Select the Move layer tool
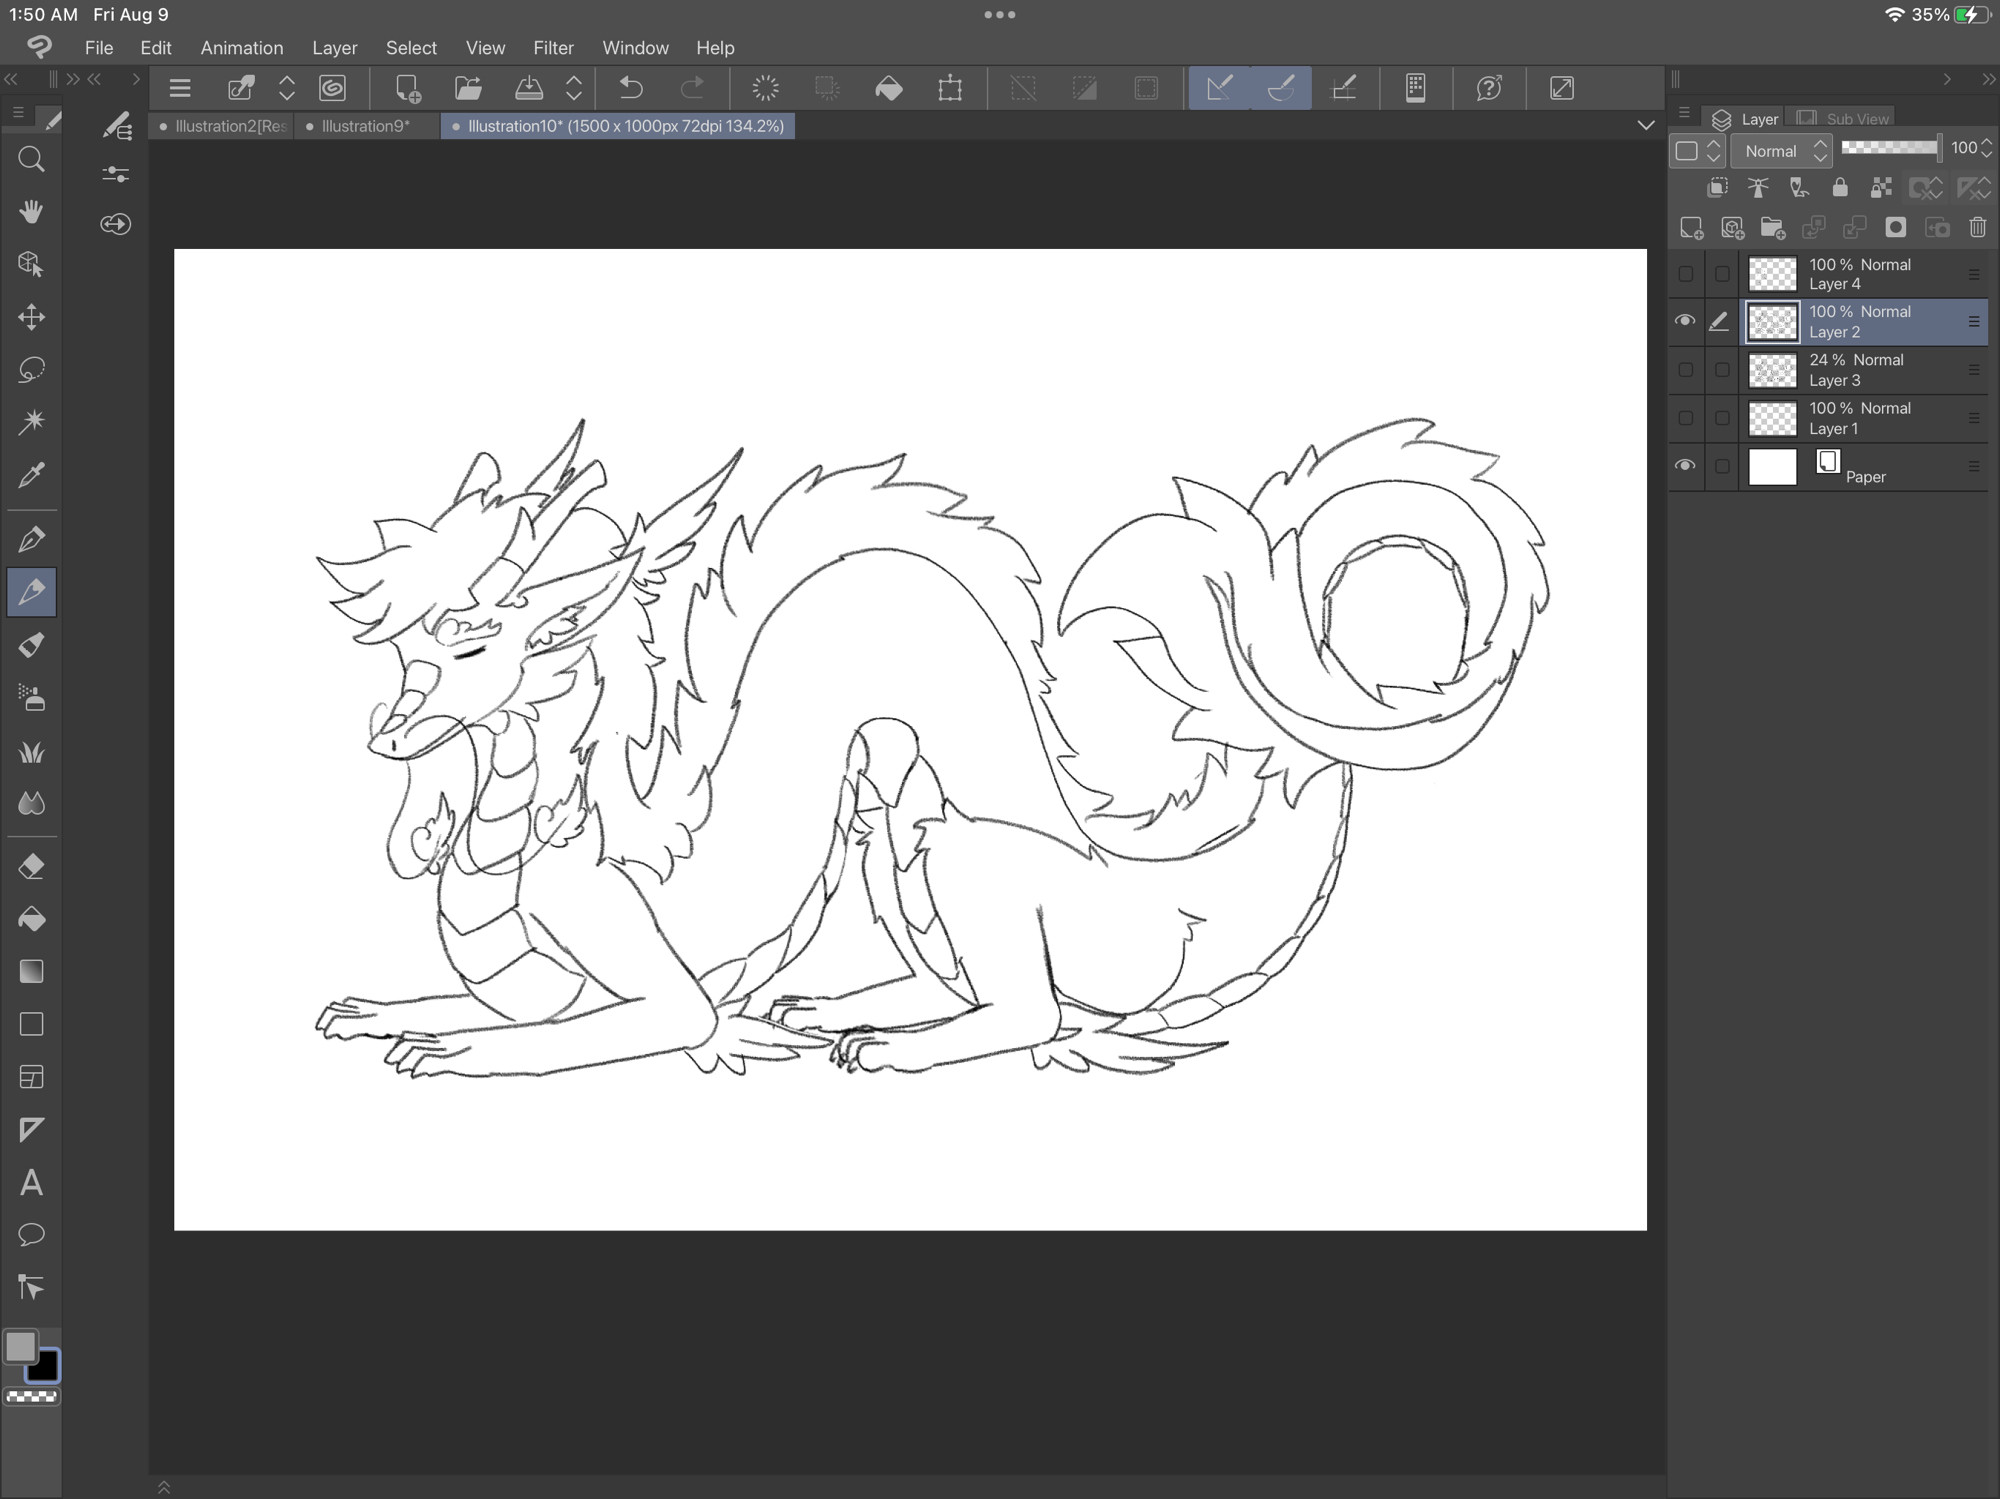The image size is (2000, 1499). (x=31, y=317)
